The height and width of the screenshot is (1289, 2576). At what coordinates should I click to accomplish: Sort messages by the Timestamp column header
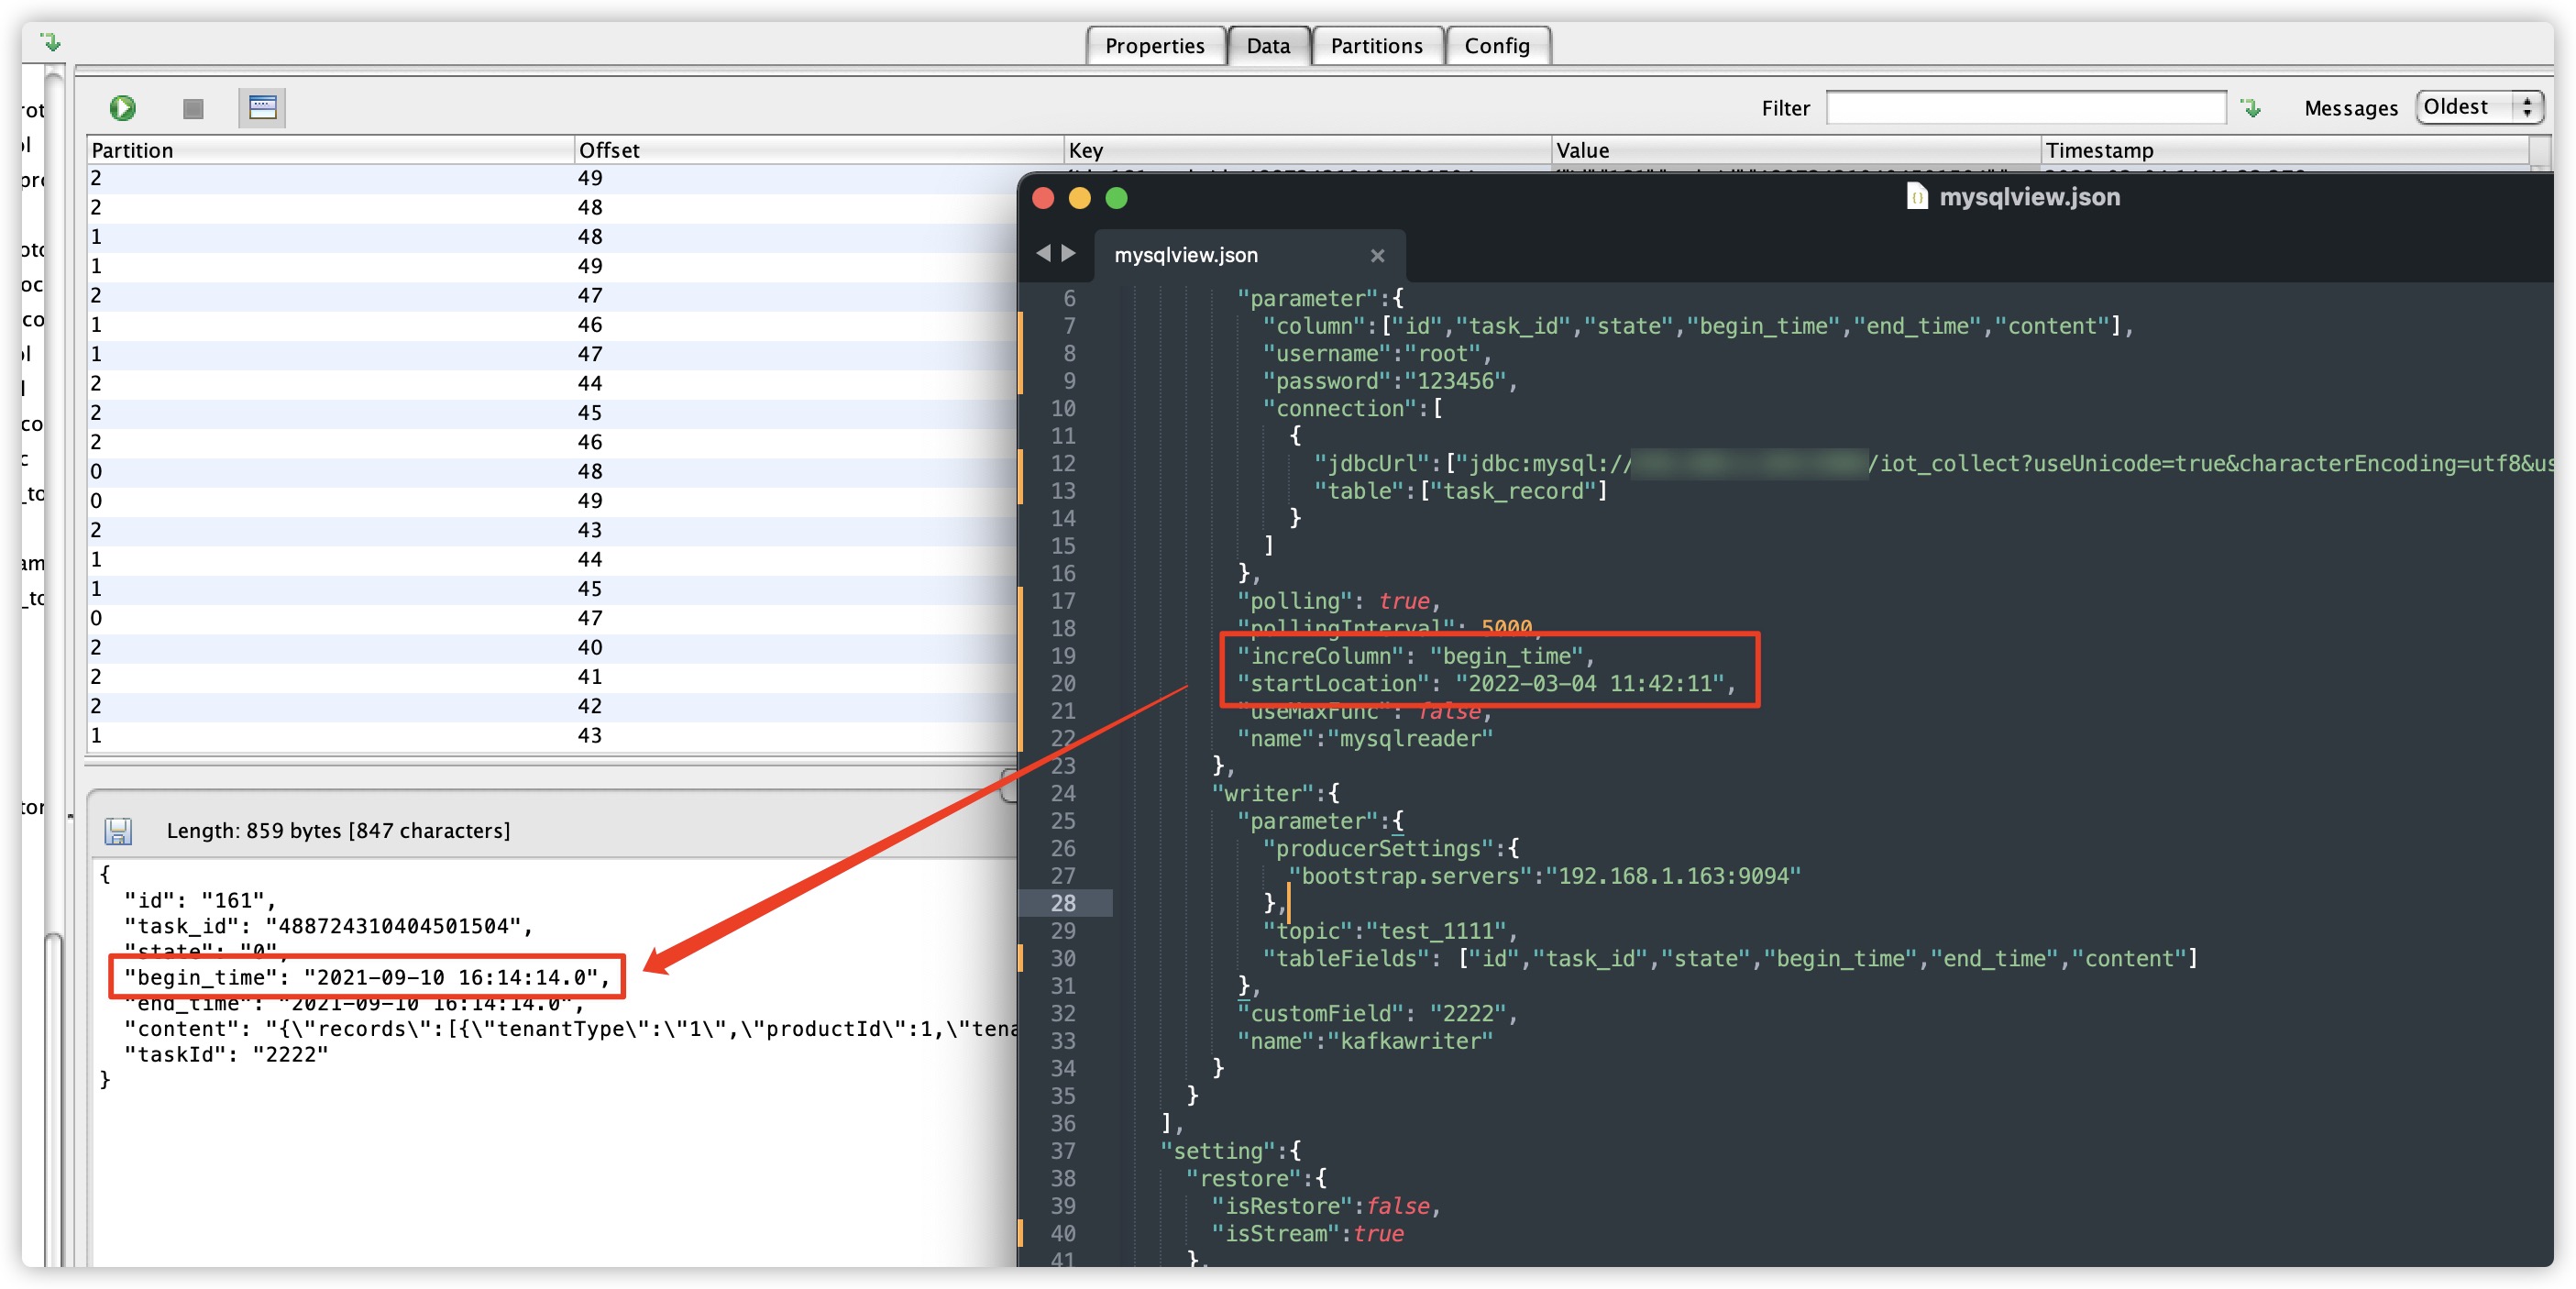[x=2099, y=150]
